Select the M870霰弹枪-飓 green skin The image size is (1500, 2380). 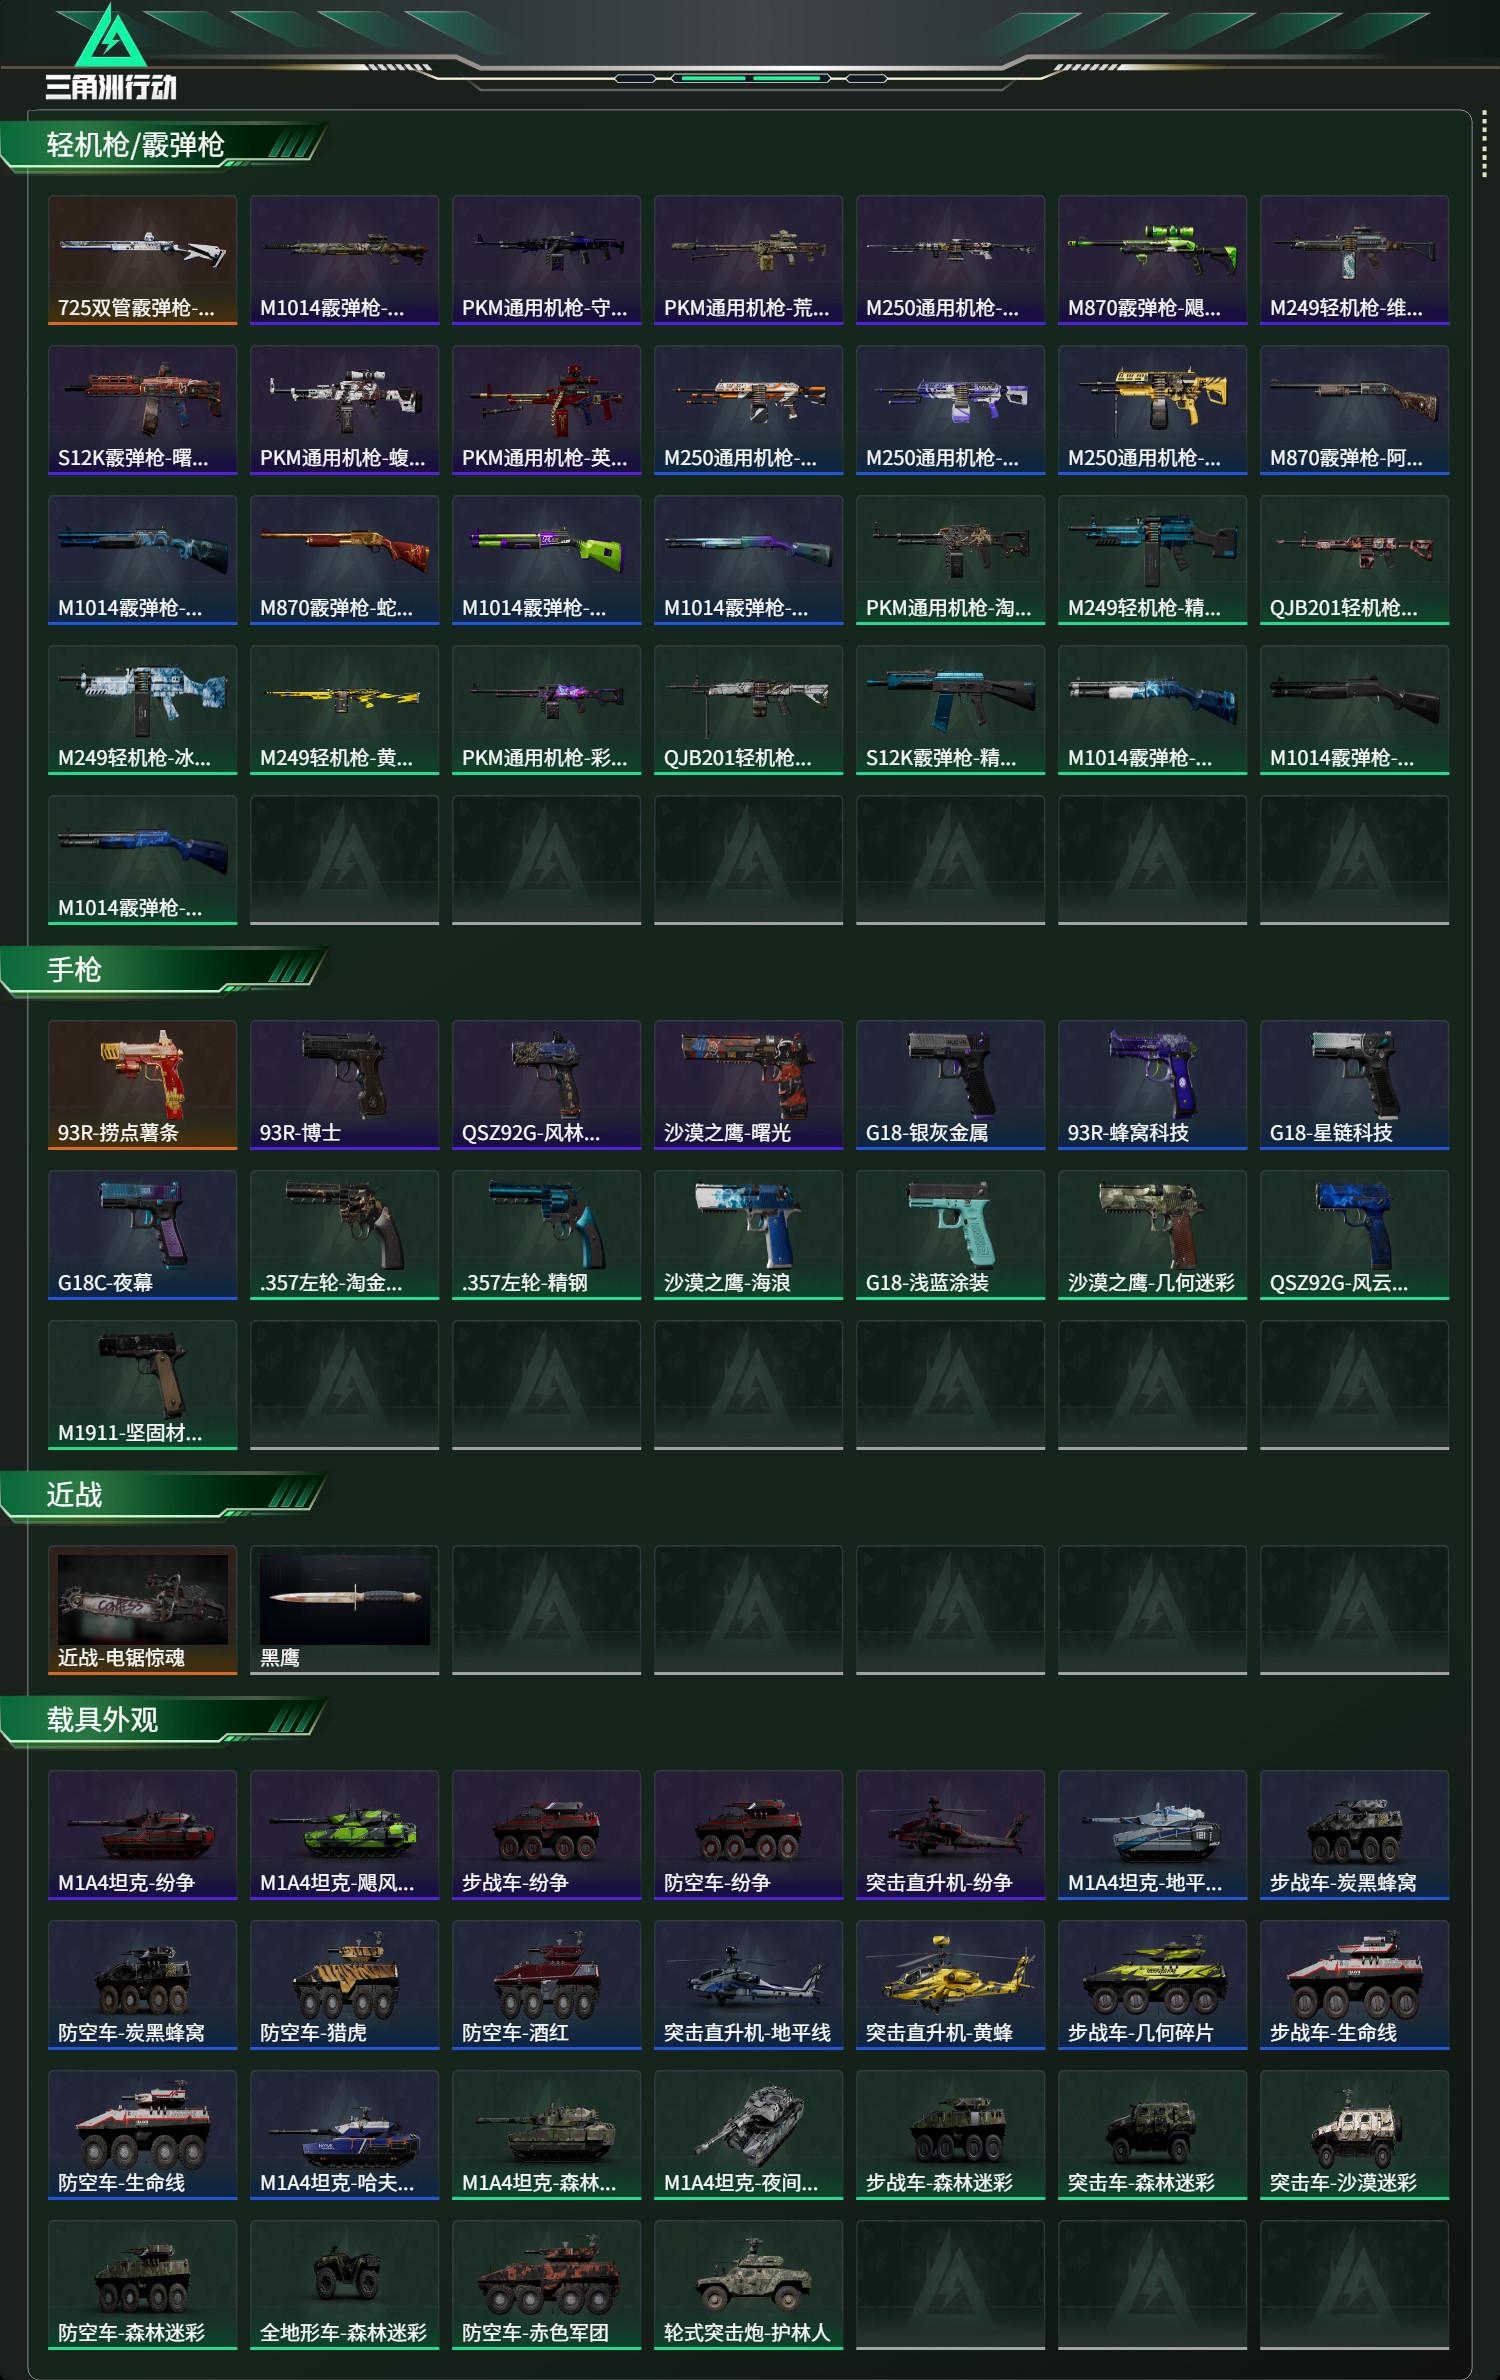point(1153,260)
